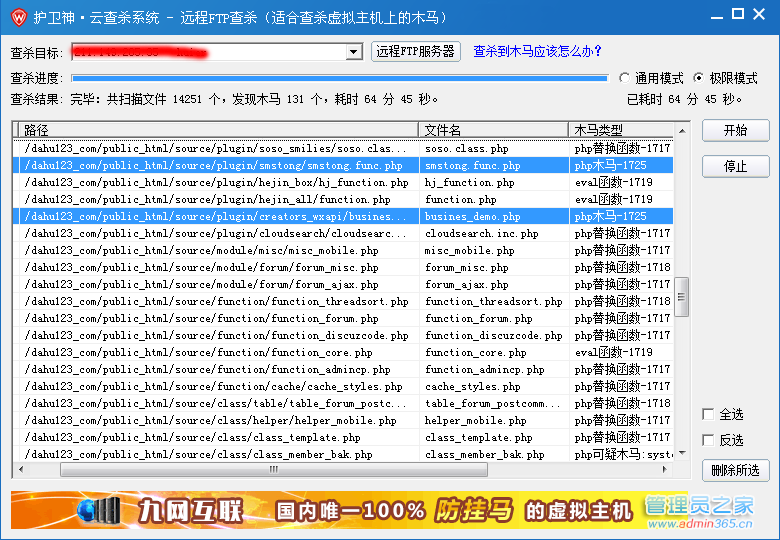Select the smstong.func.php row
This screenshot has width=780, height=540.
coord(343,166)
